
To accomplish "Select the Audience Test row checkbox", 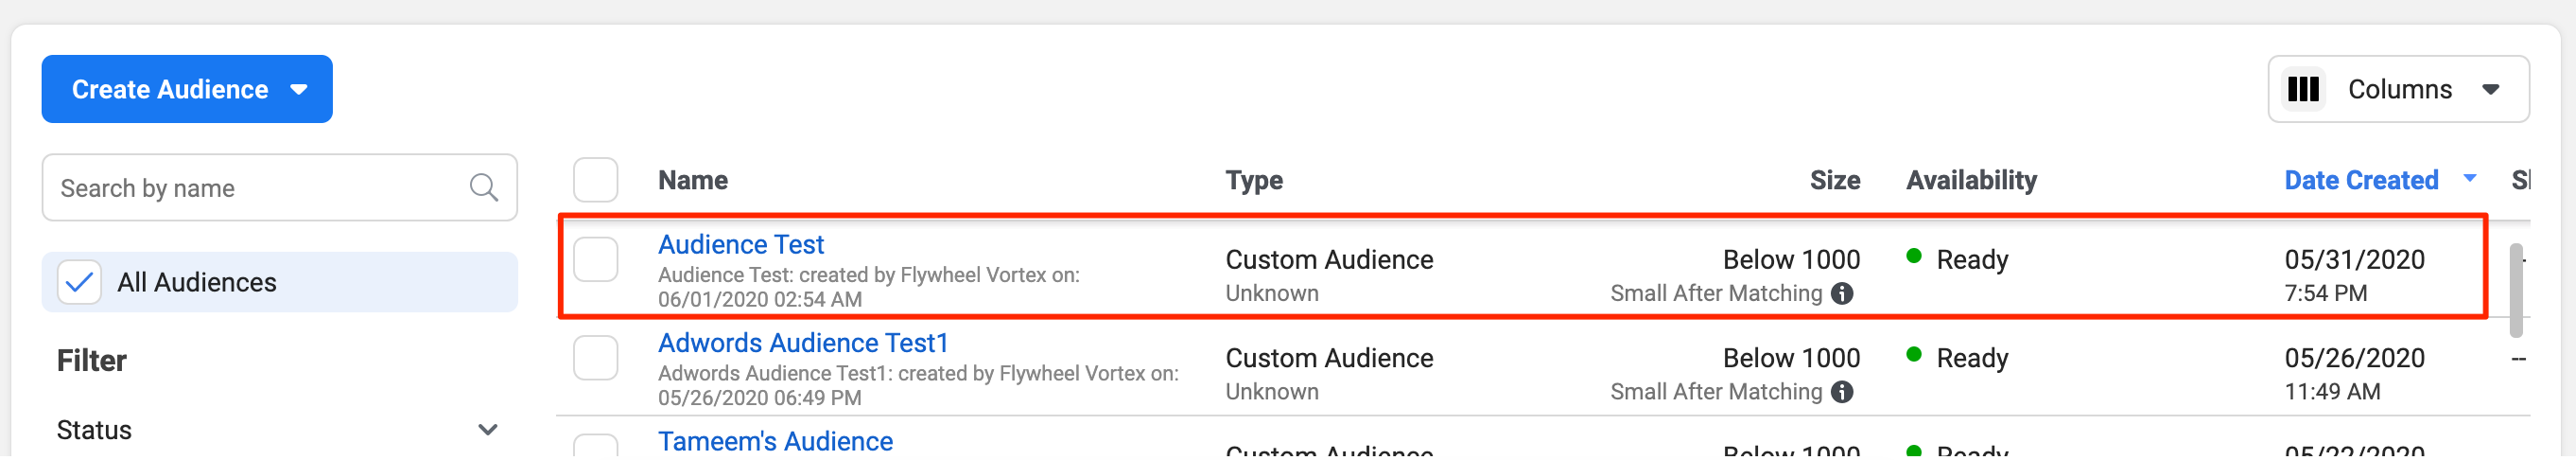I will coord(595,260).
